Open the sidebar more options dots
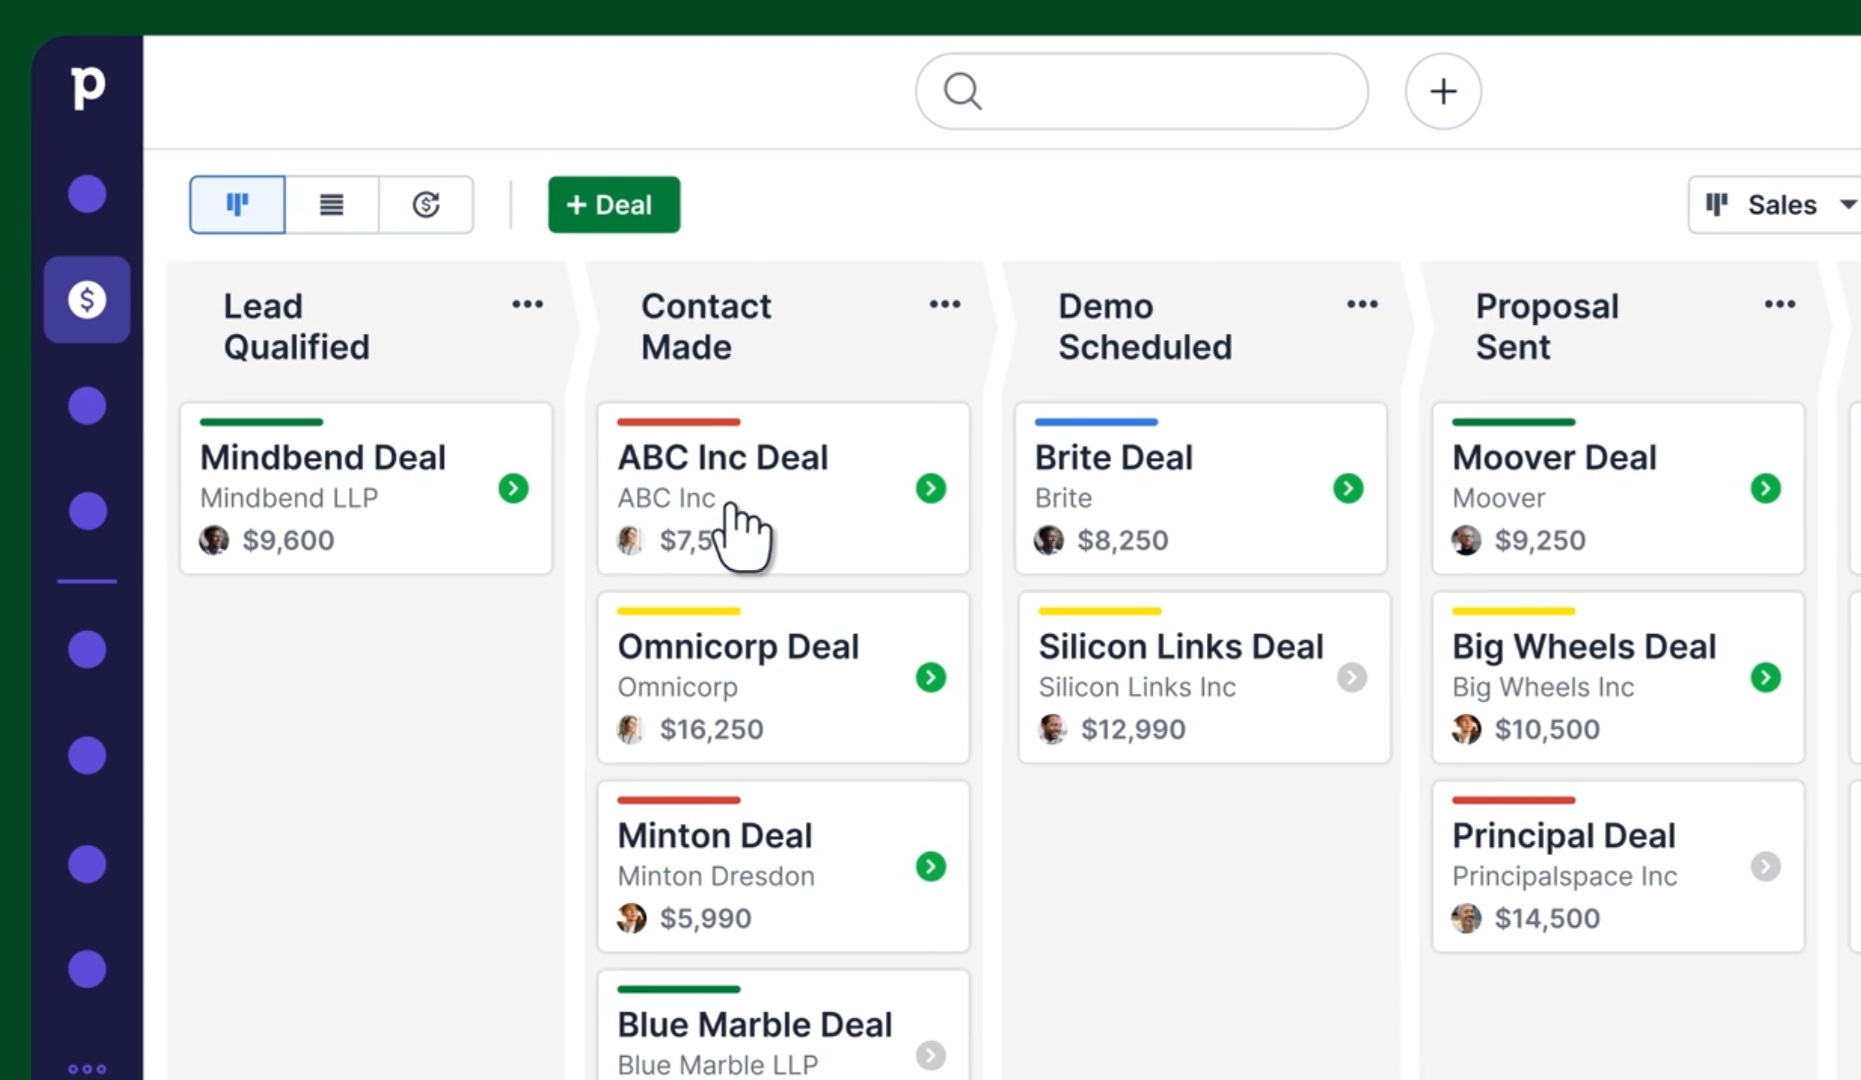The width and height of the screenshot is (1861, 1080). [x=87, y=1069]
